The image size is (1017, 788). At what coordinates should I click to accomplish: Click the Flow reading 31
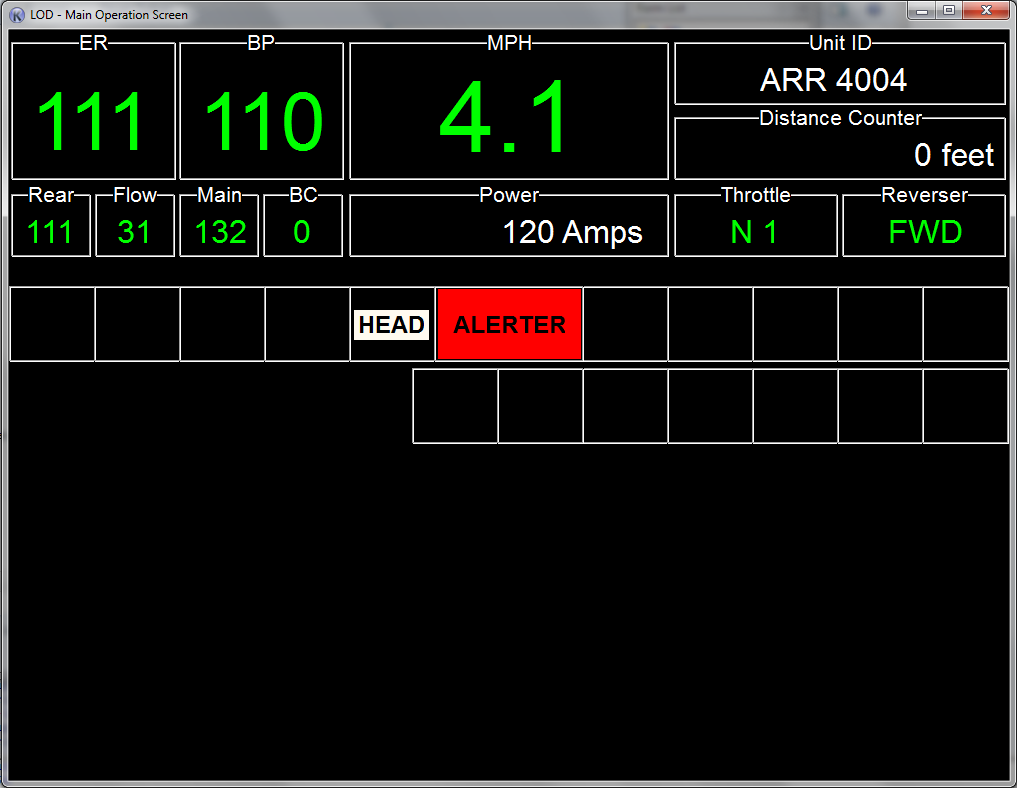click(134, 232)
